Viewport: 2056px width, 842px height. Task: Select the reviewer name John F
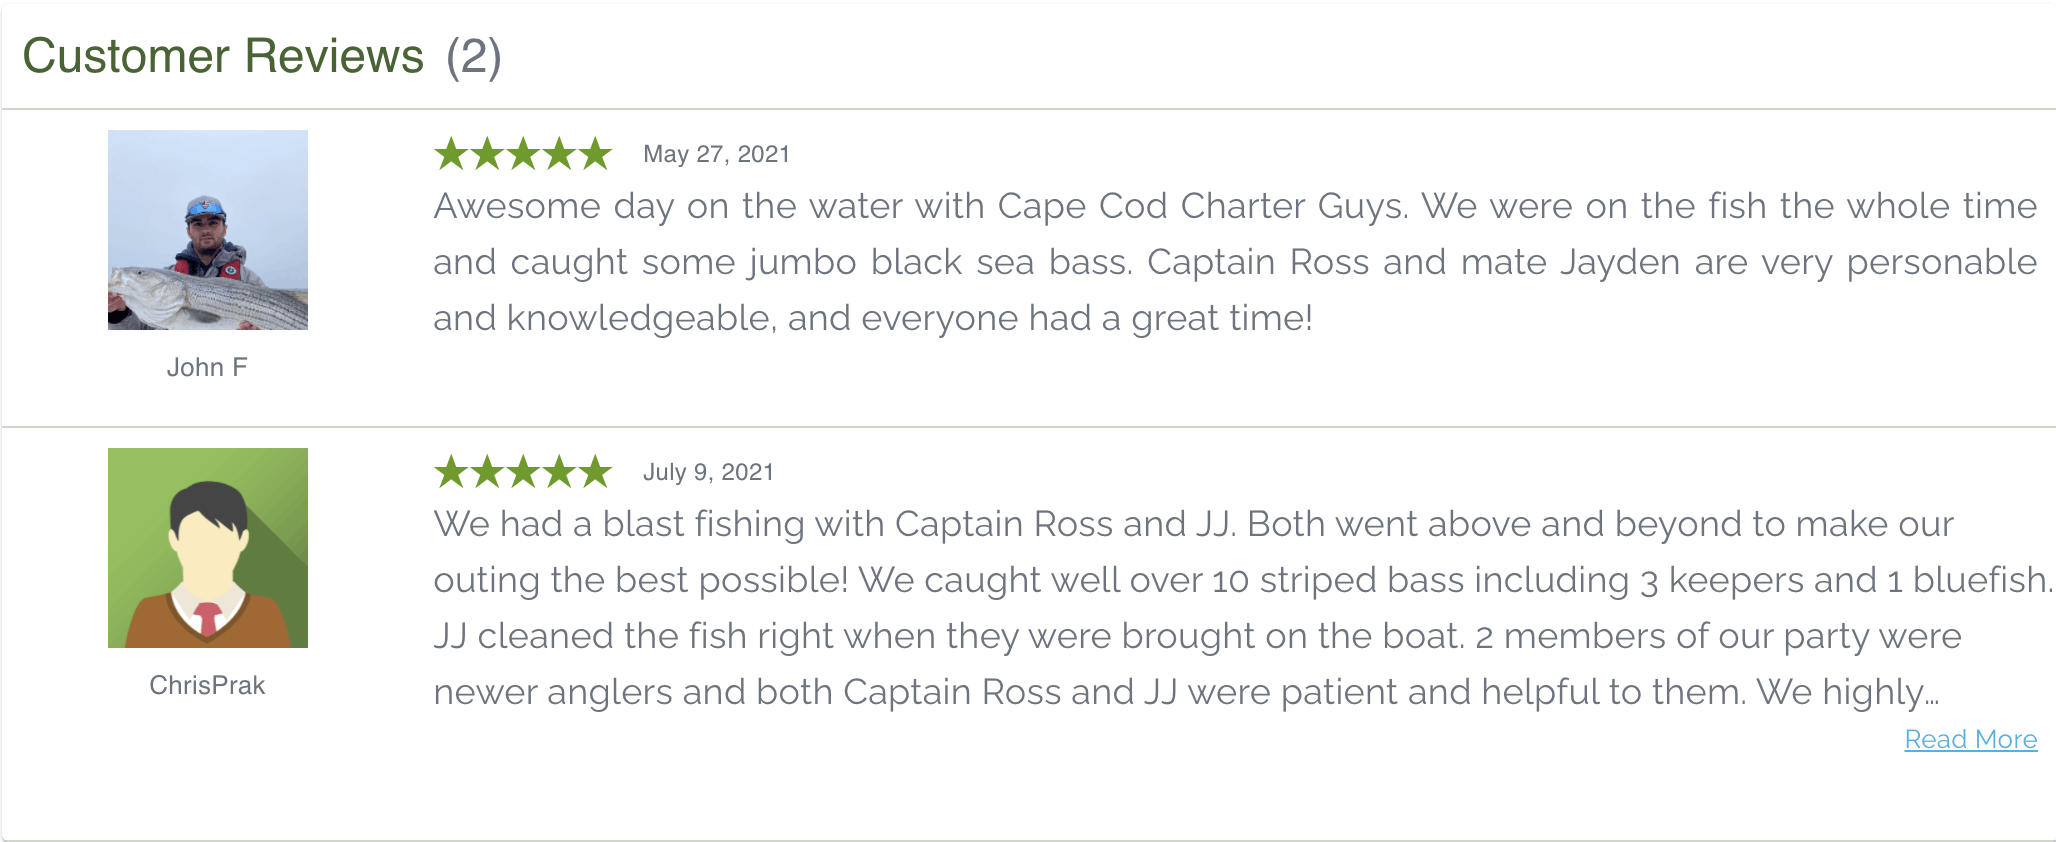coord(207,367)
